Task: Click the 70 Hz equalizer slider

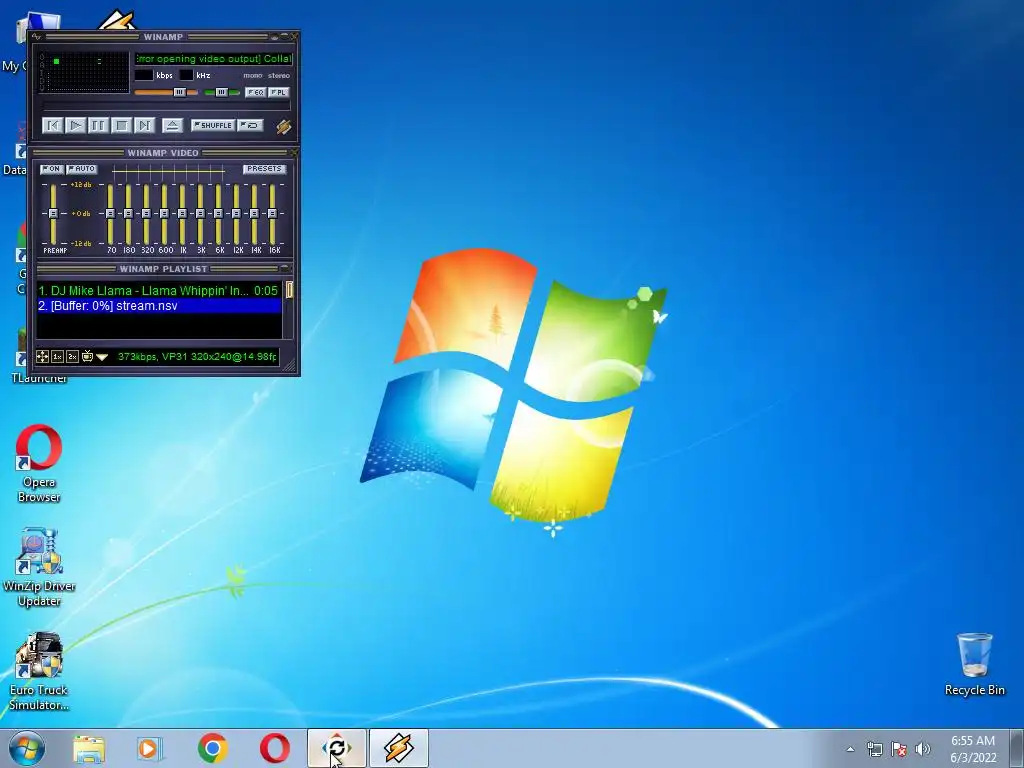Action: click(110, 214)
